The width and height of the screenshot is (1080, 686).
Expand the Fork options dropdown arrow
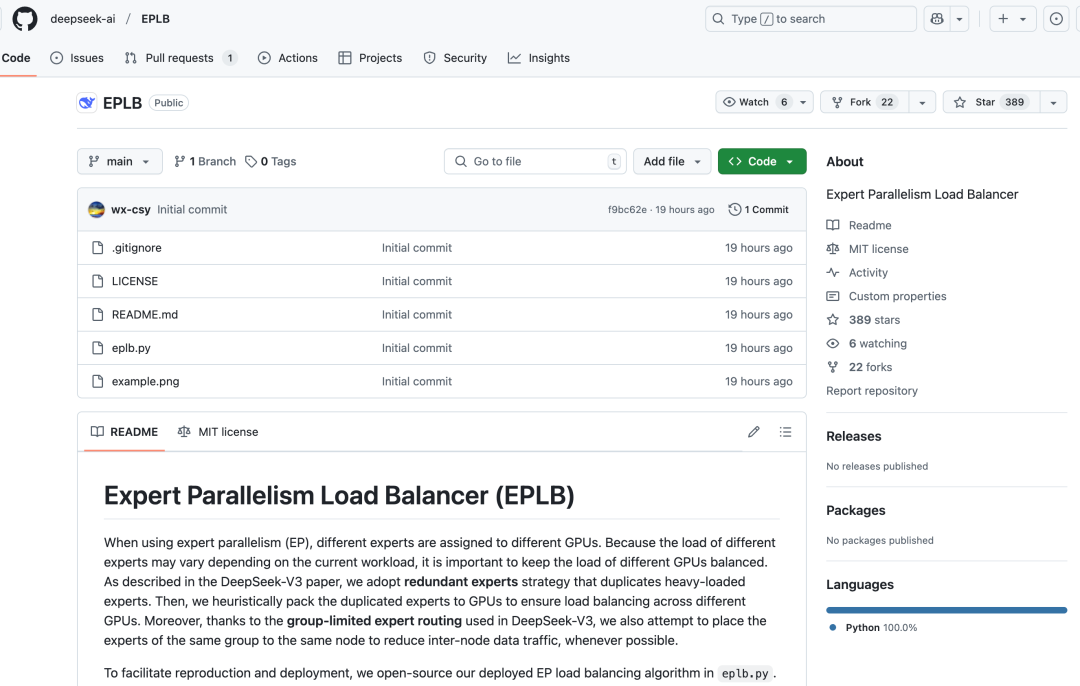[x=922, y=102]
